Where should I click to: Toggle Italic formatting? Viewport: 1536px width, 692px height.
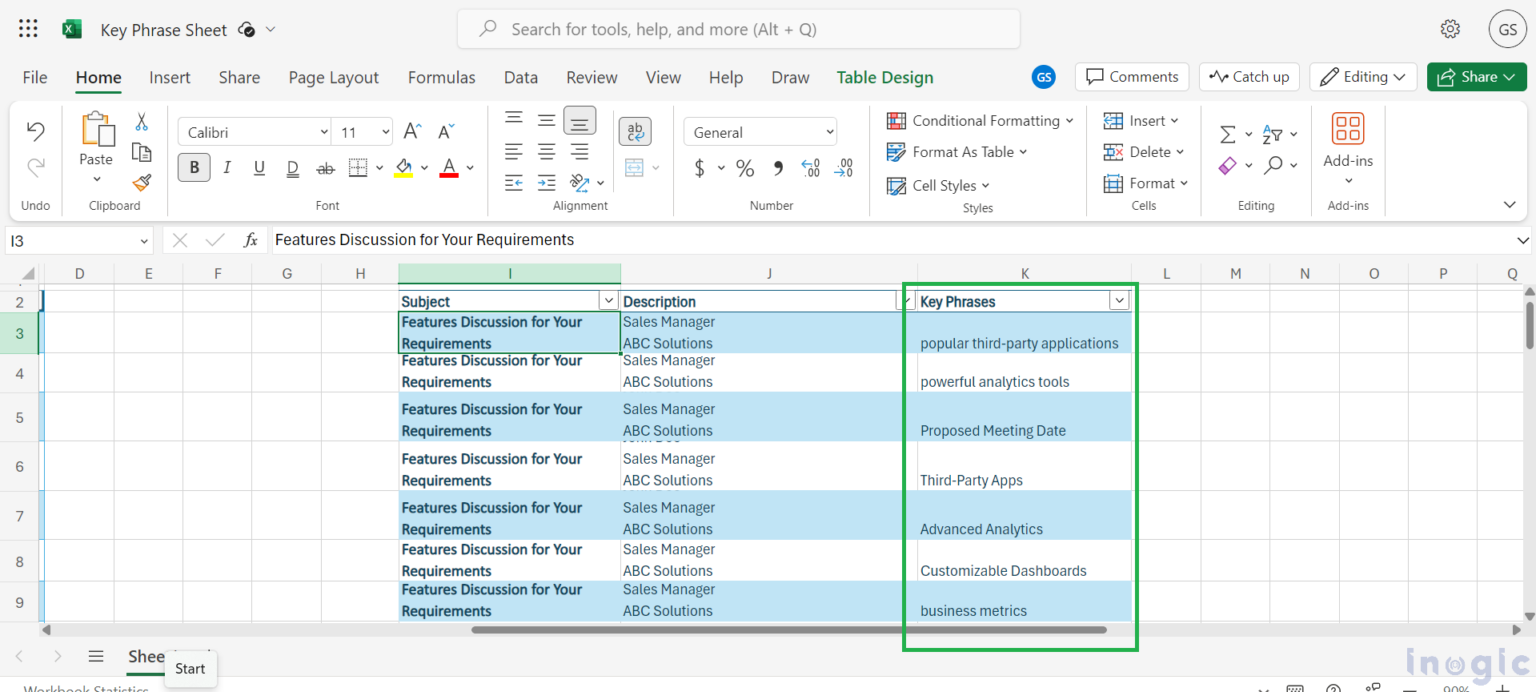(x=227, y=168)
